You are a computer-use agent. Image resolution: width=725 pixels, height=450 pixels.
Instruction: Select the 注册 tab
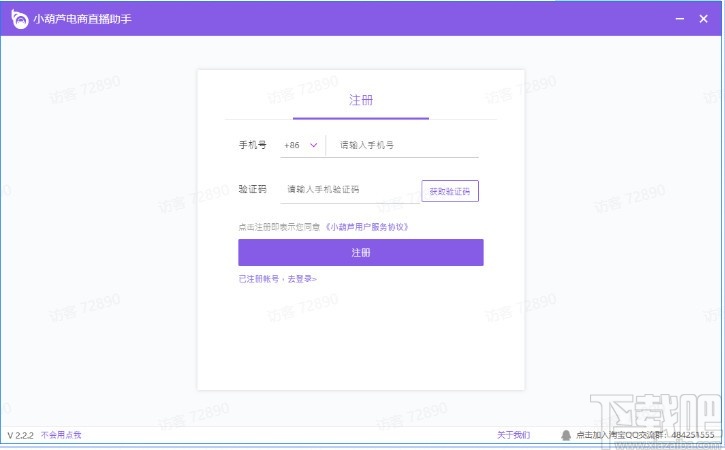[x=361, y=100]
